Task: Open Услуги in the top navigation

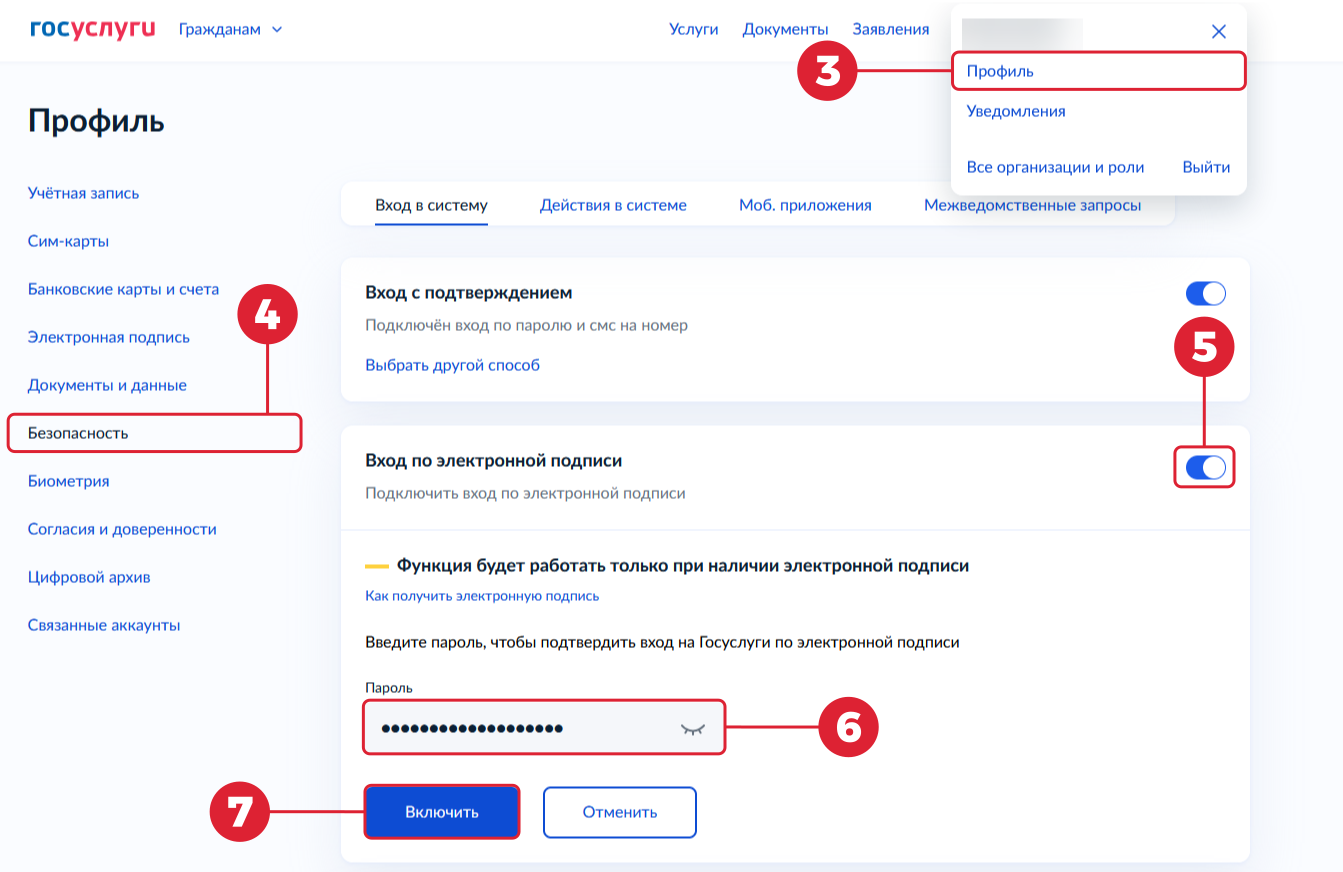Action: tap(694, 29)
